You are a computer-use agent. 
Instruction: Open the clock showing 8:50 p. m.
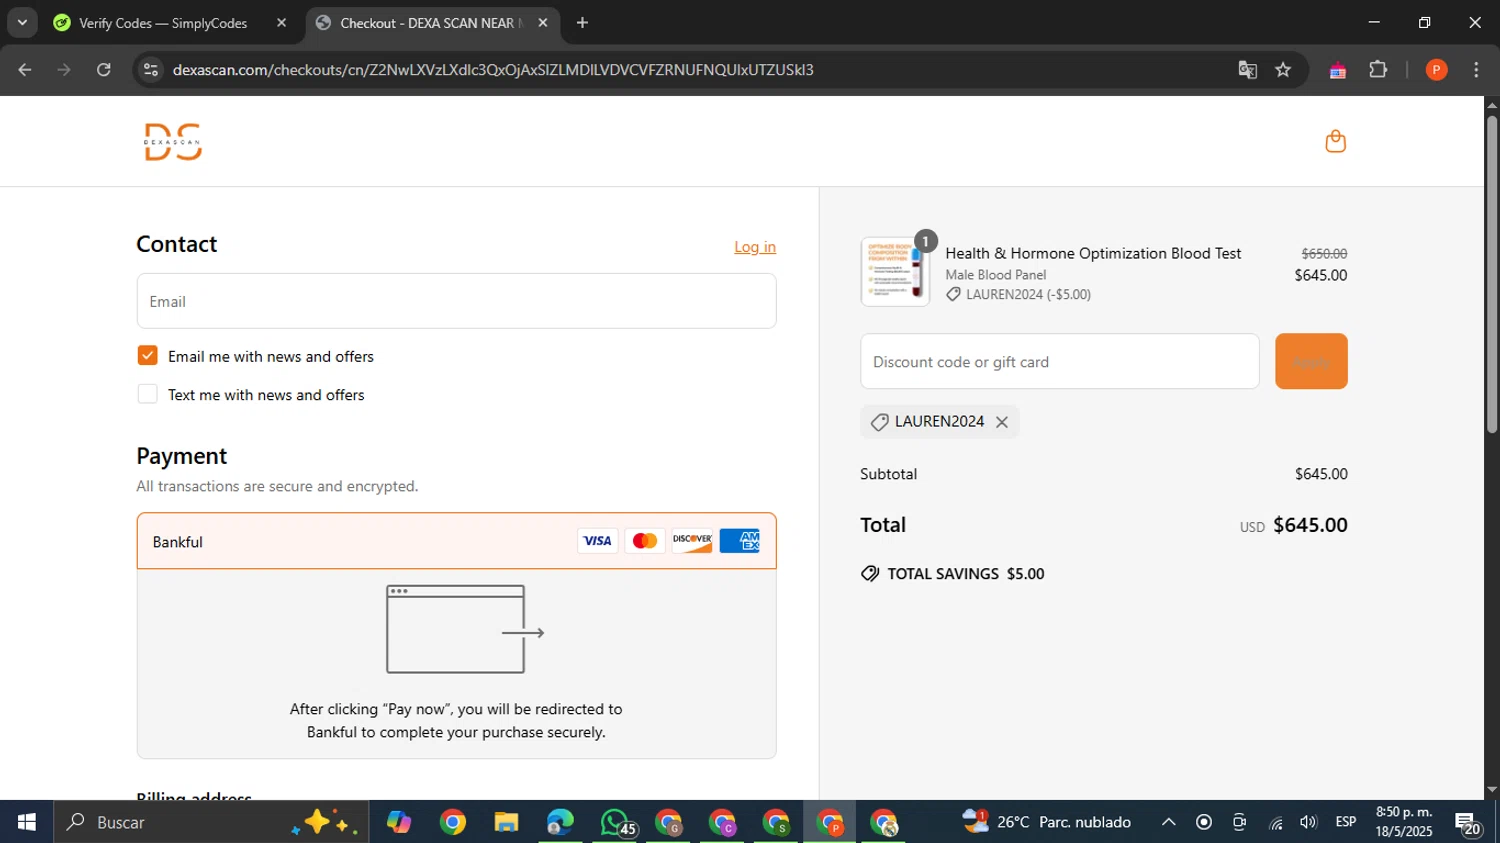coord(1404,822)
